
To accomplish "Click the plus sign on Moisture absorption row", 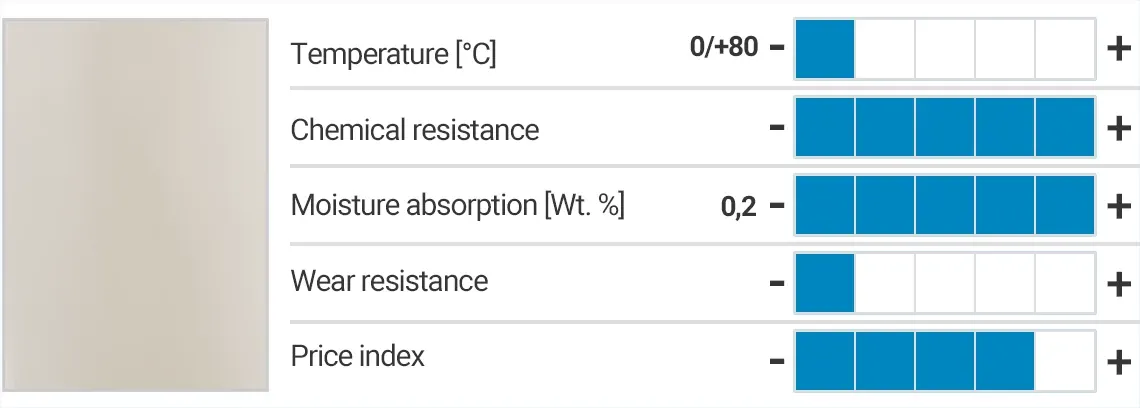I will click(1120, 206).
